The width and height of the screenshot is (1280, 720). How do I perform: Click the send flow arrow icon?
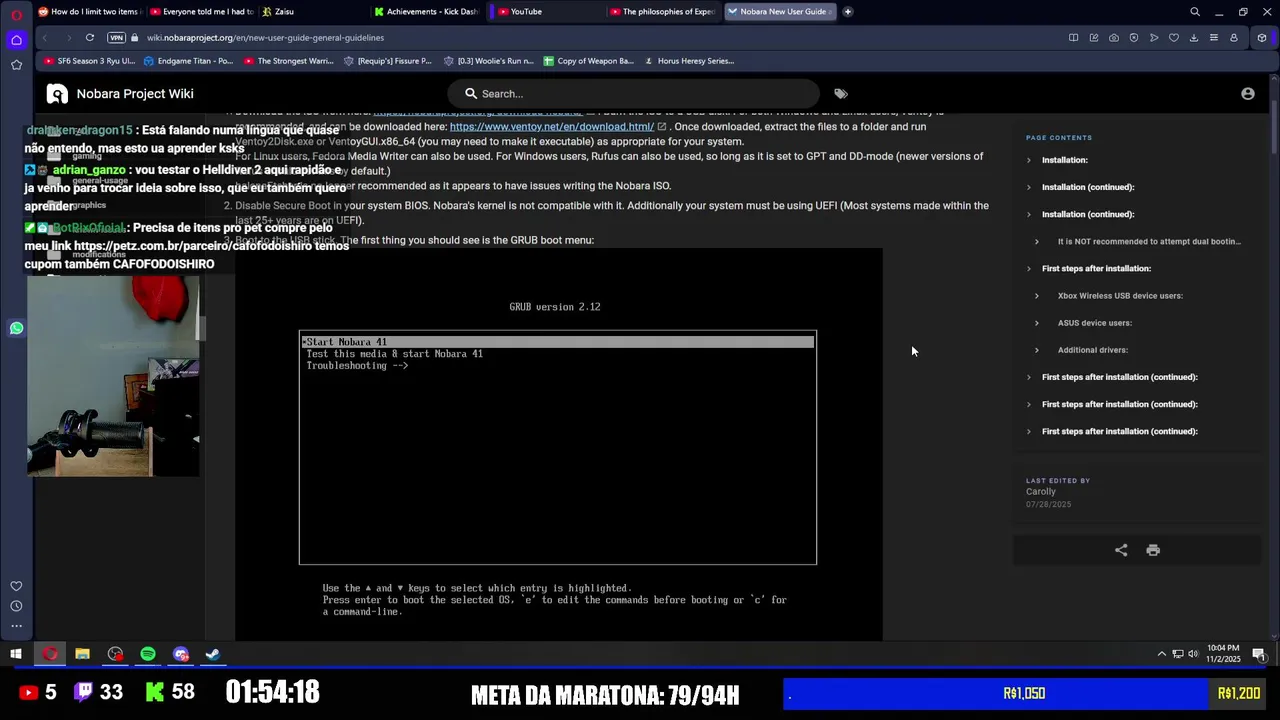(x=1153, y=38)
